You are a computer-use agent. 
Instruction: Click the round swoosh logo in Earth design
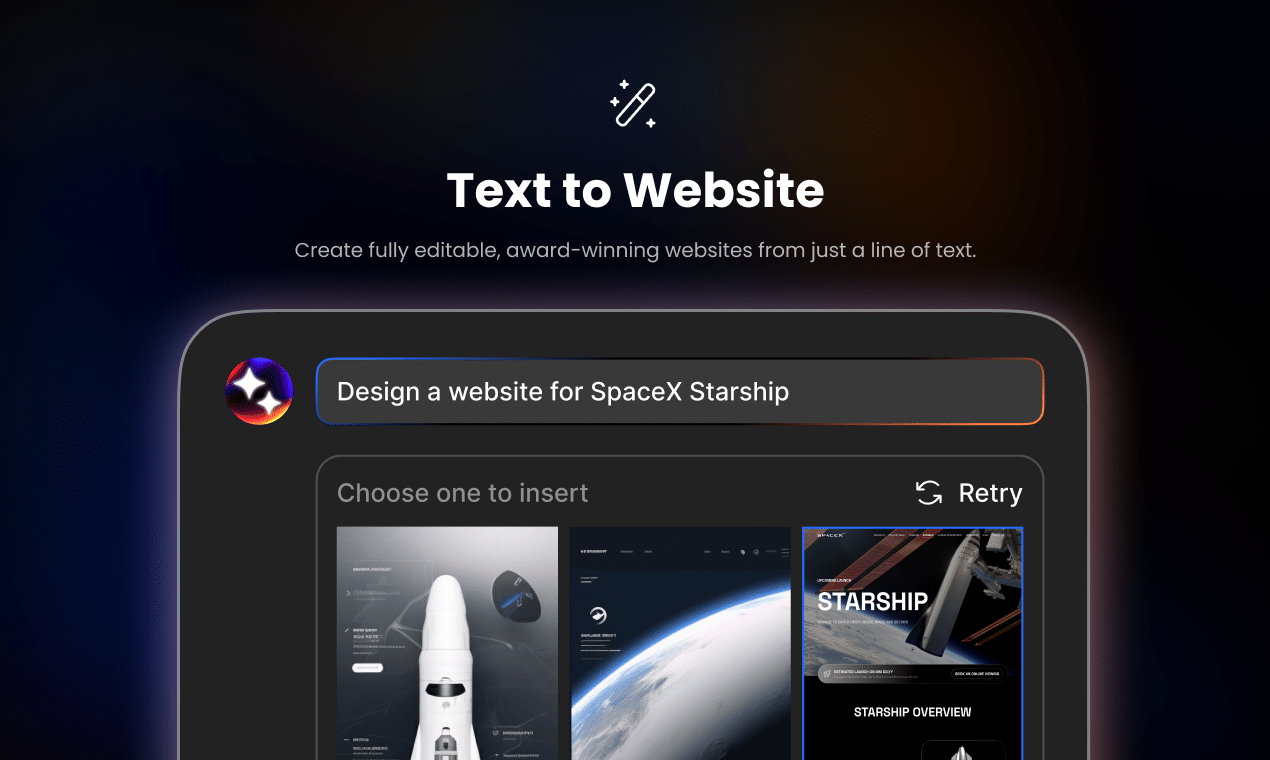coord(597,617)
